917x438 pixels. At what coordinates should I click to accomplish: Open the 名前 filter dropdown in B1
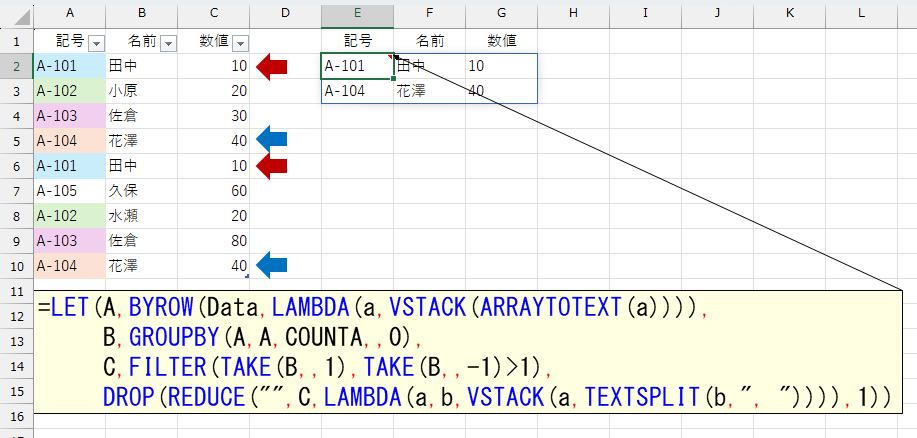168,43
